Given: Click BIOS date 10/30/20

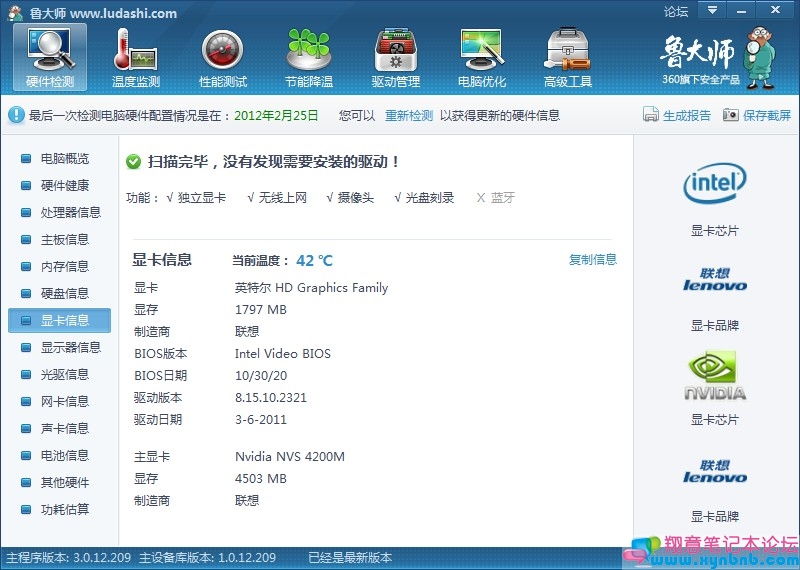Looking at the screenshot, I should 261,376.
